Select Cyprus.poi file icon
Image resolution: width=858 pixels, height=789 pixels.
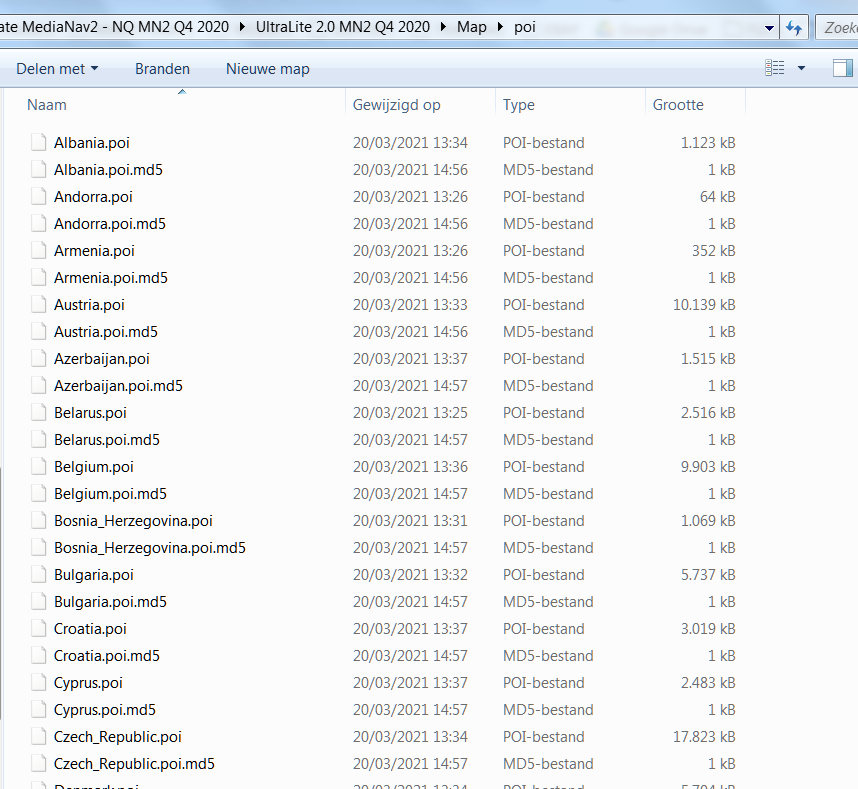(38, 683)
